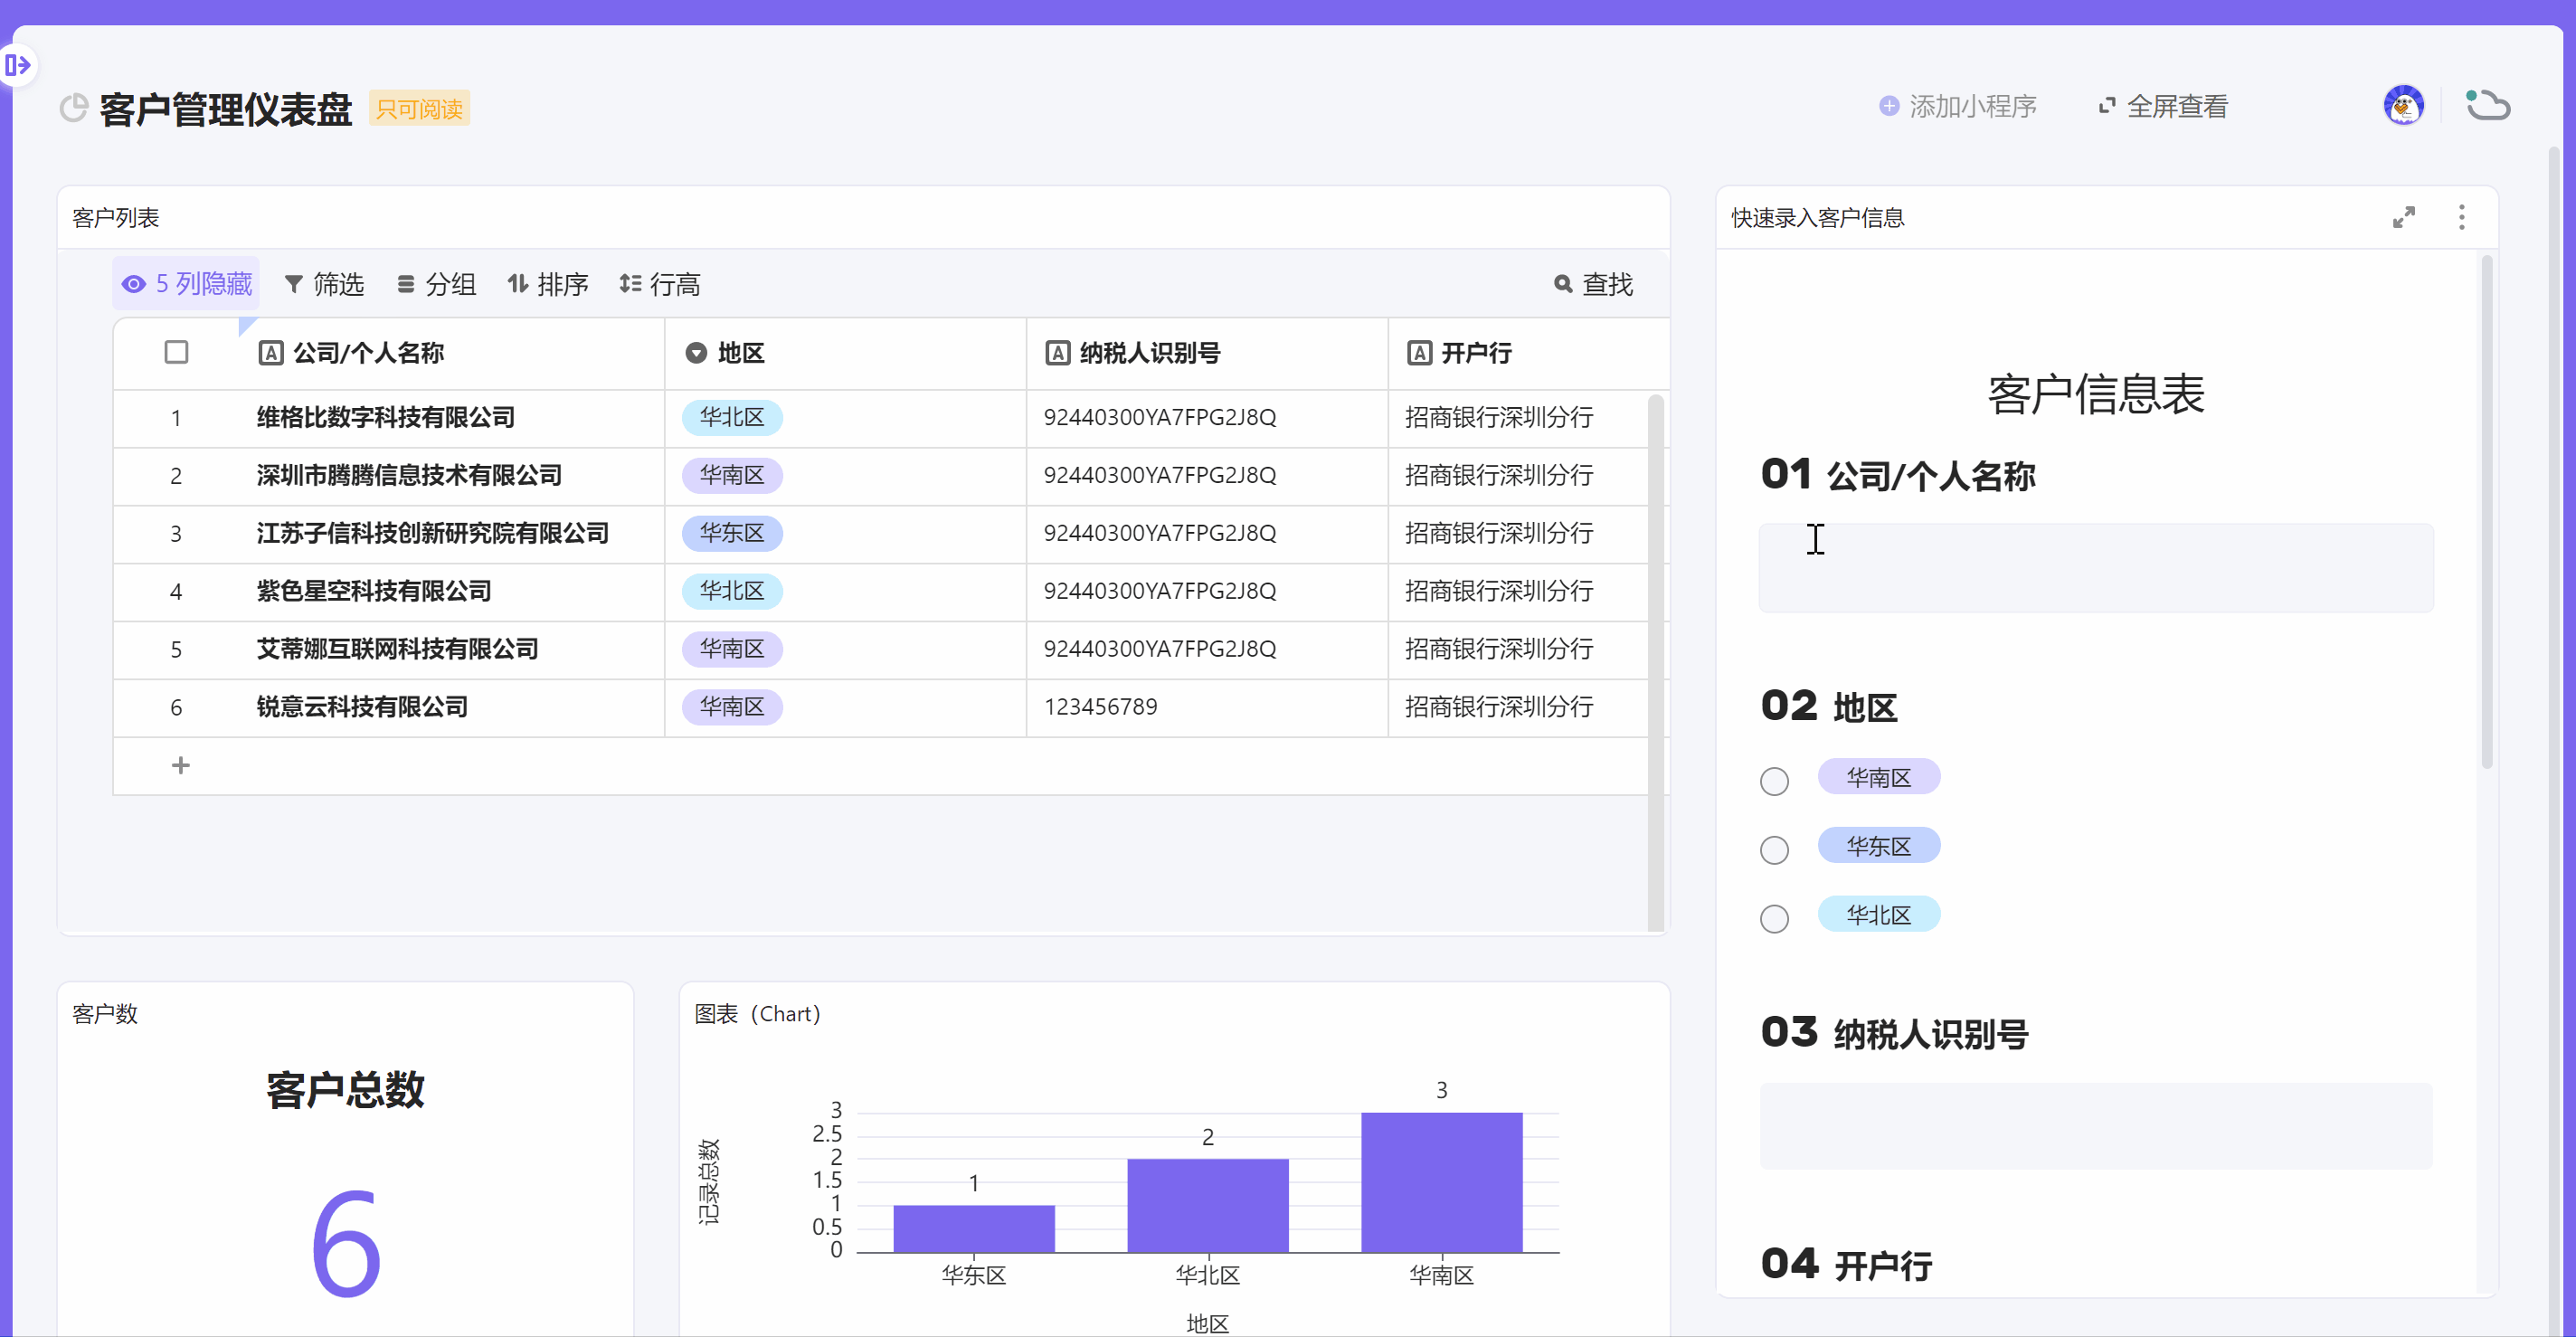Check the select-all checkbox in table header
Image resolution: width=2576 pixels, height=1337 pixels.
coord(176,352)
